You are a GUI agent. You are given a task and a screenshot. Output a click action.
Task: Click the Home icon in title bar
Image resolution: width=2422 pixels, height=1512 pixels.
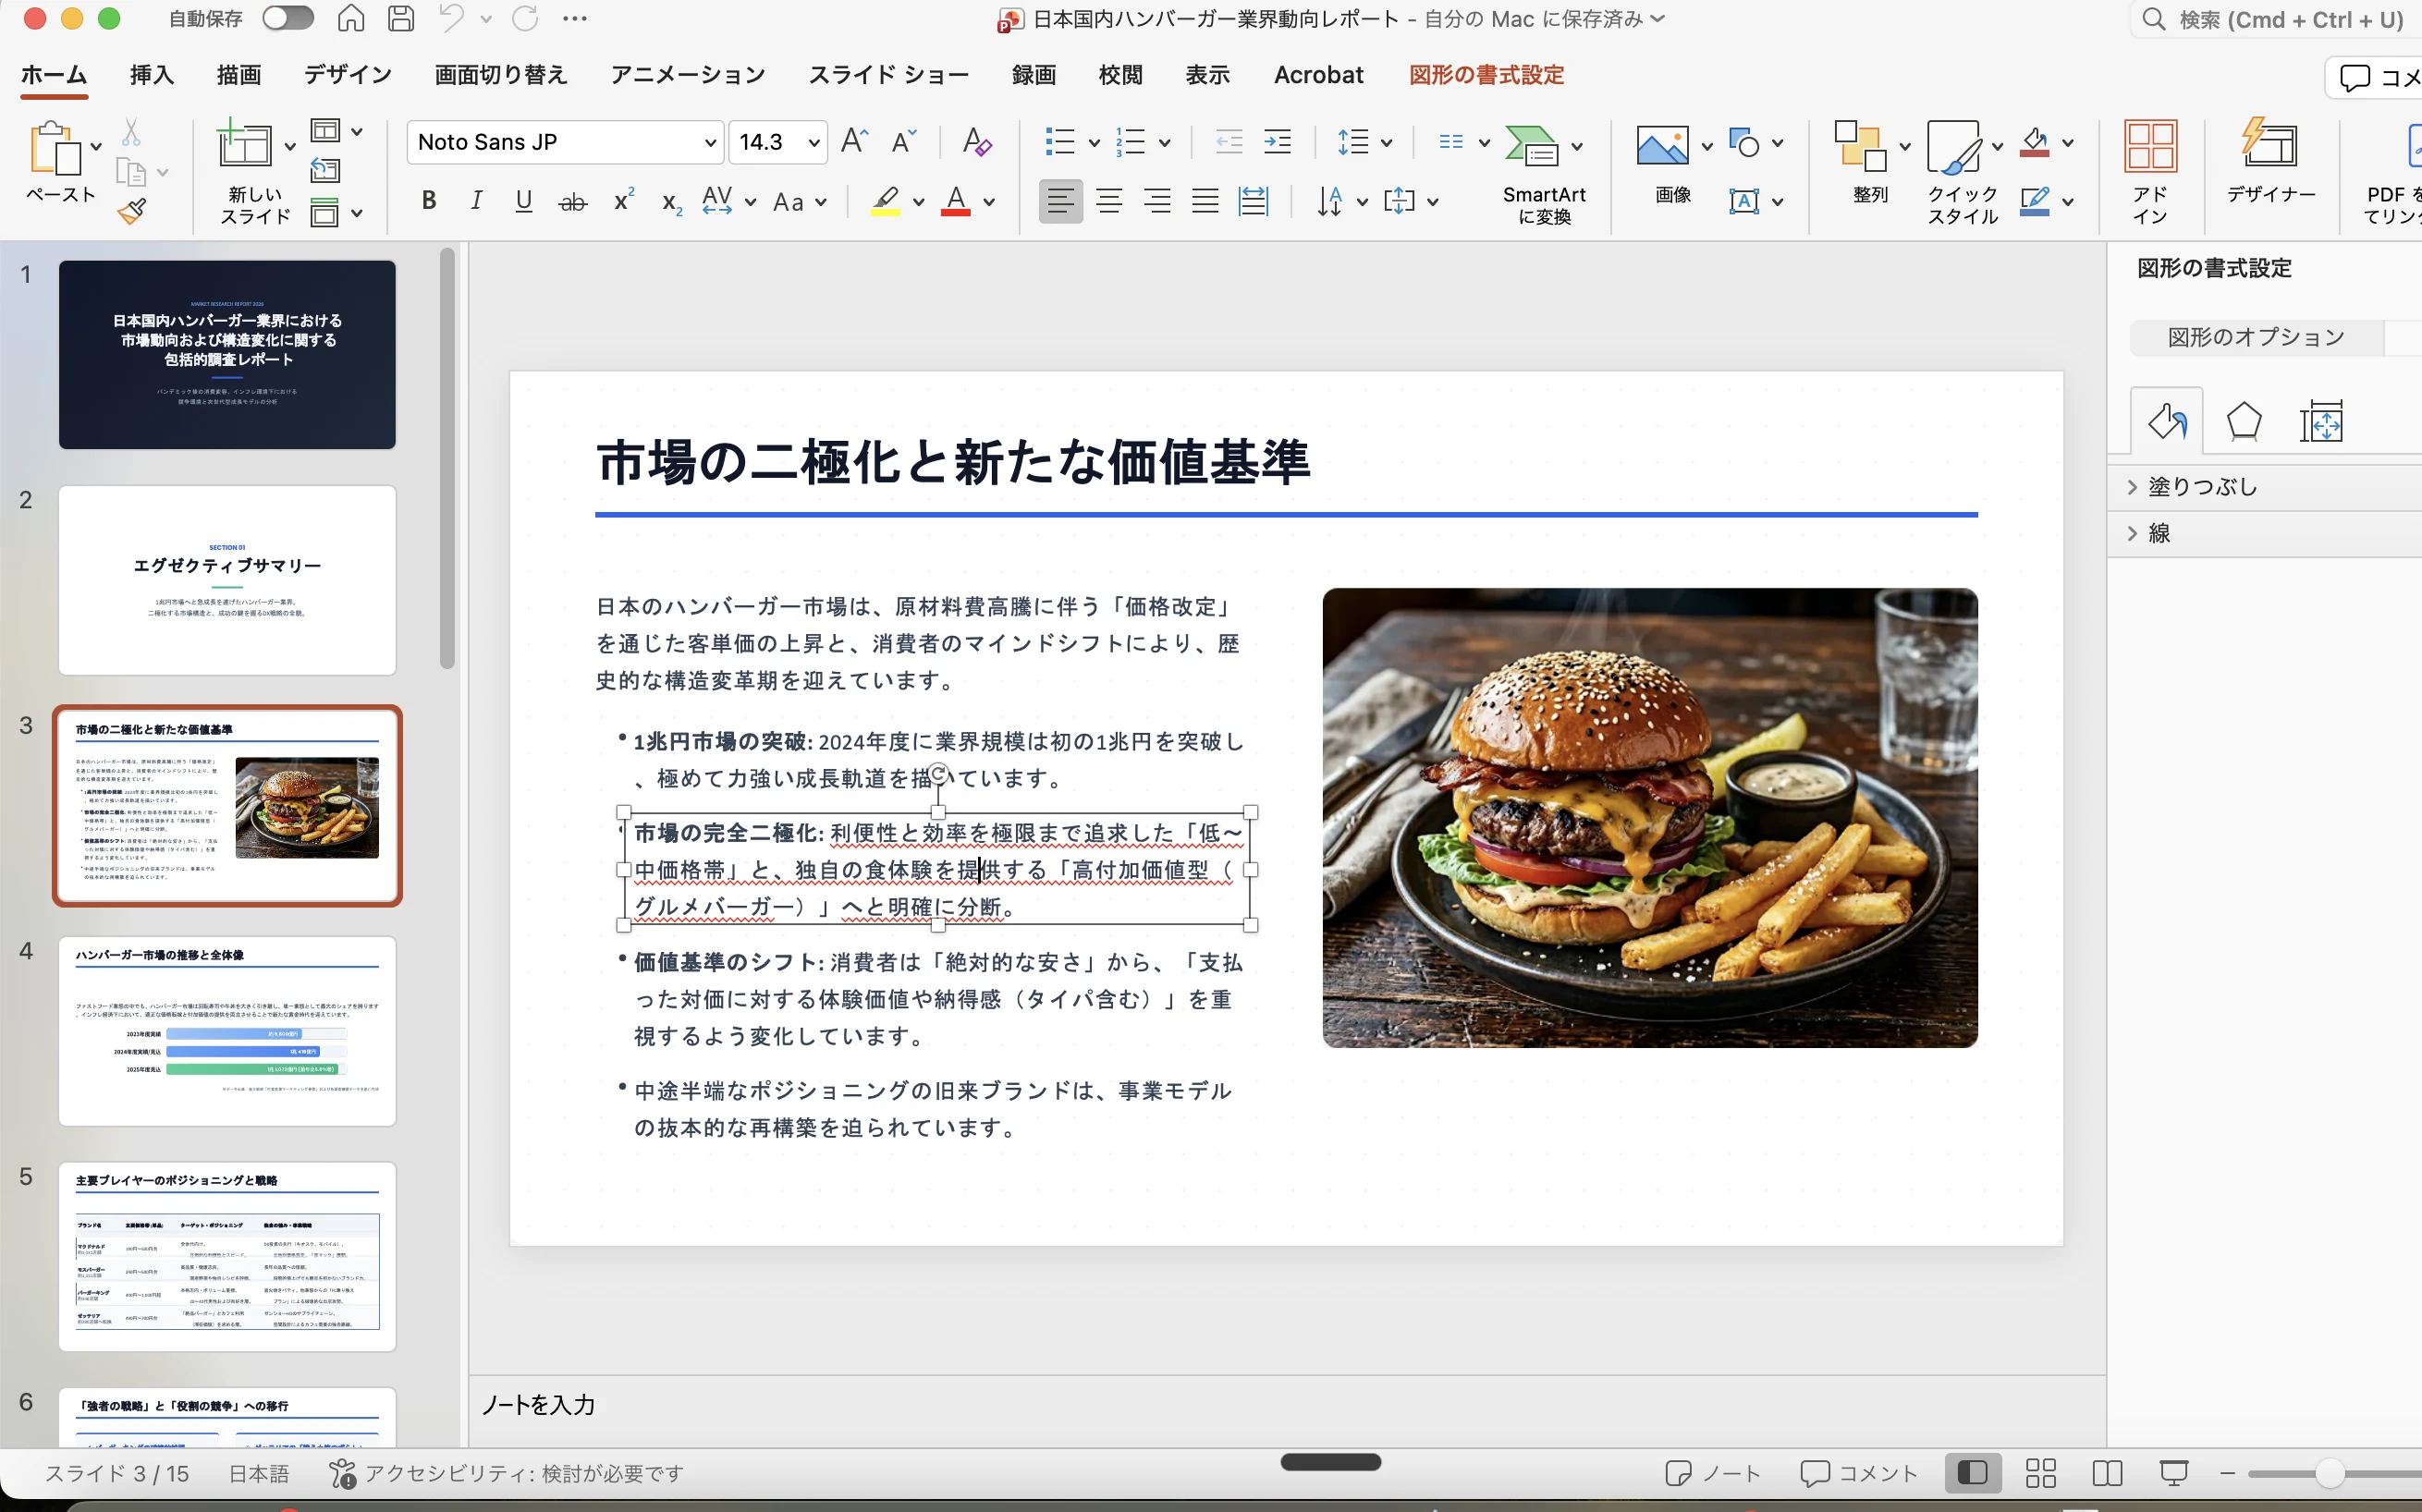[x=350, y=18]
